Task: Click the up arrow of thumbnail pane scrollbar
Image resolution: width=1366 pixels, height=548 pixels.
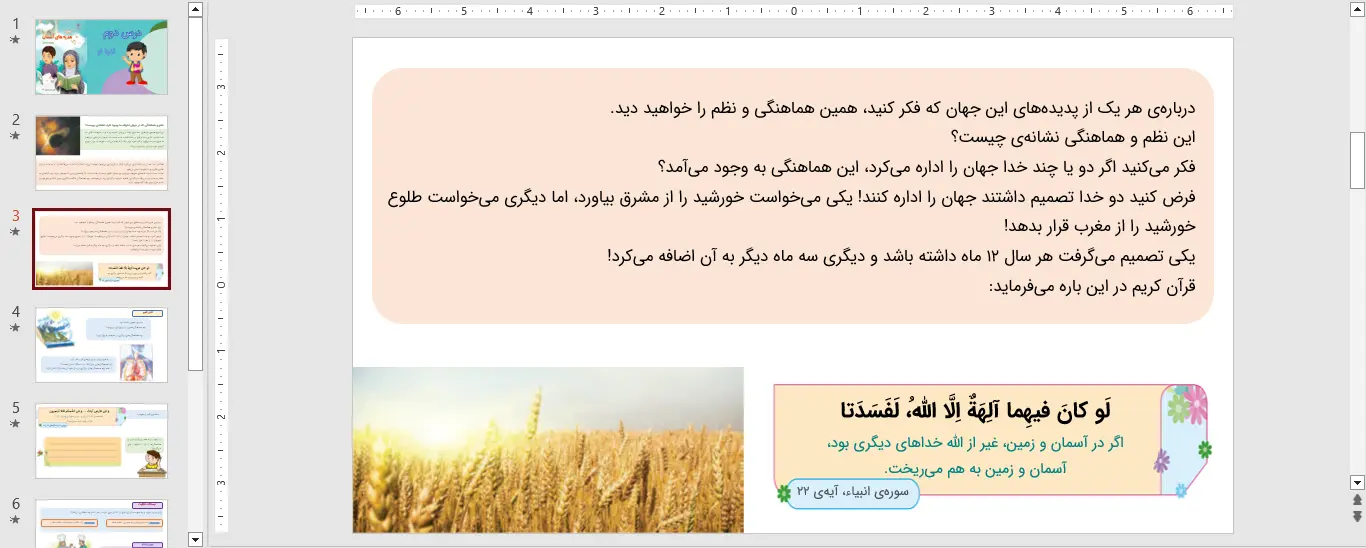Action: (195, 10)
